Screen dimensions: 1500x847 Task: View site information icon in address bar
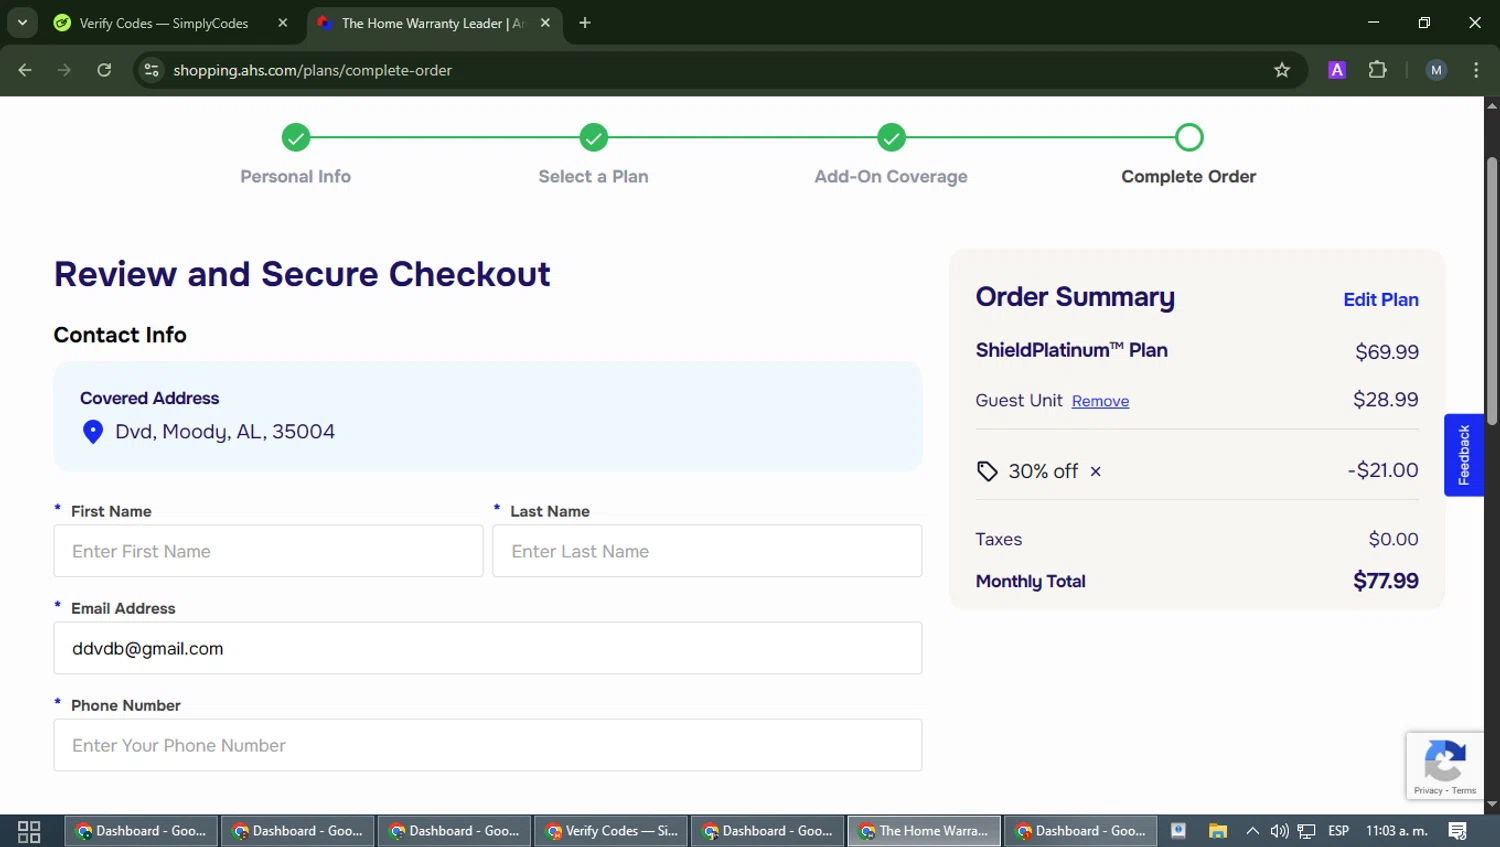click(x=152, y=70)
